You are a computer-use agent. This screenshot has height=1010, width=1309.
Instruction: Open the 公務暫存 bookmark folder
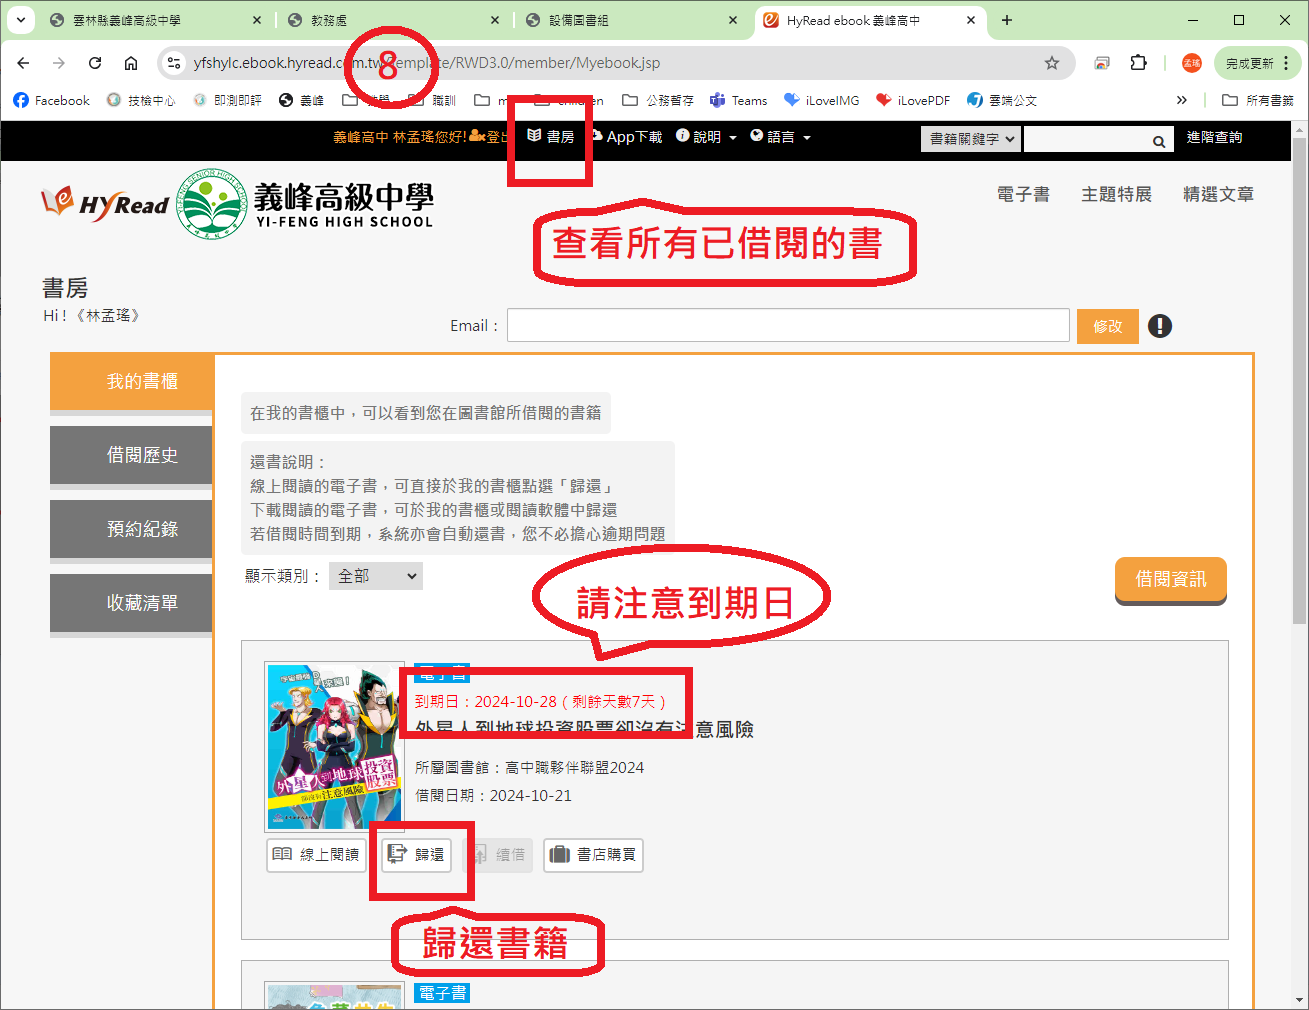(x=658, y=100)
